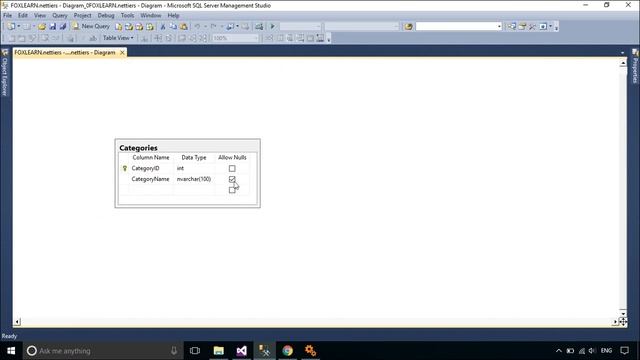Open the Object Explorer side panel
Viewport: 640px width, 360px height.
[5, 73]
